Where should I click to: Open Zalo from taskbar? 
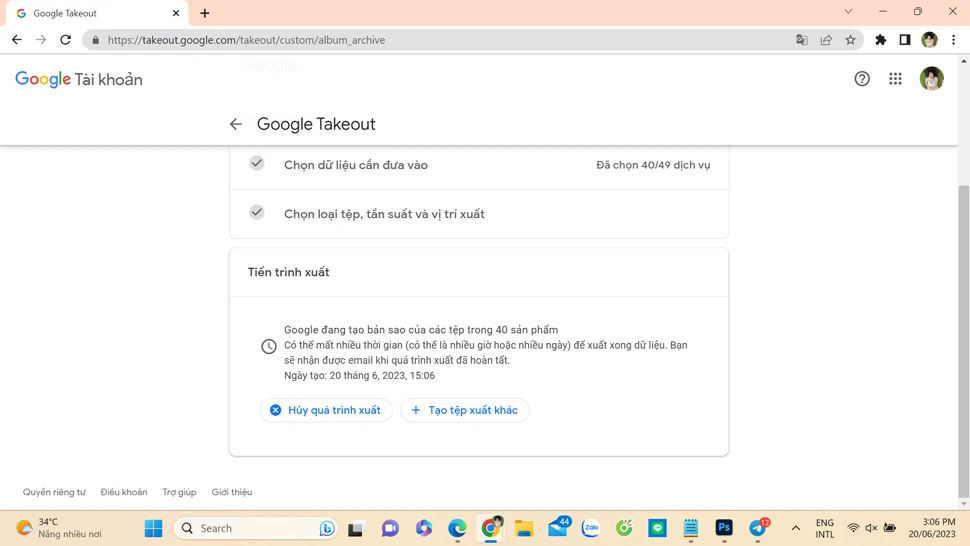[591, 528]
